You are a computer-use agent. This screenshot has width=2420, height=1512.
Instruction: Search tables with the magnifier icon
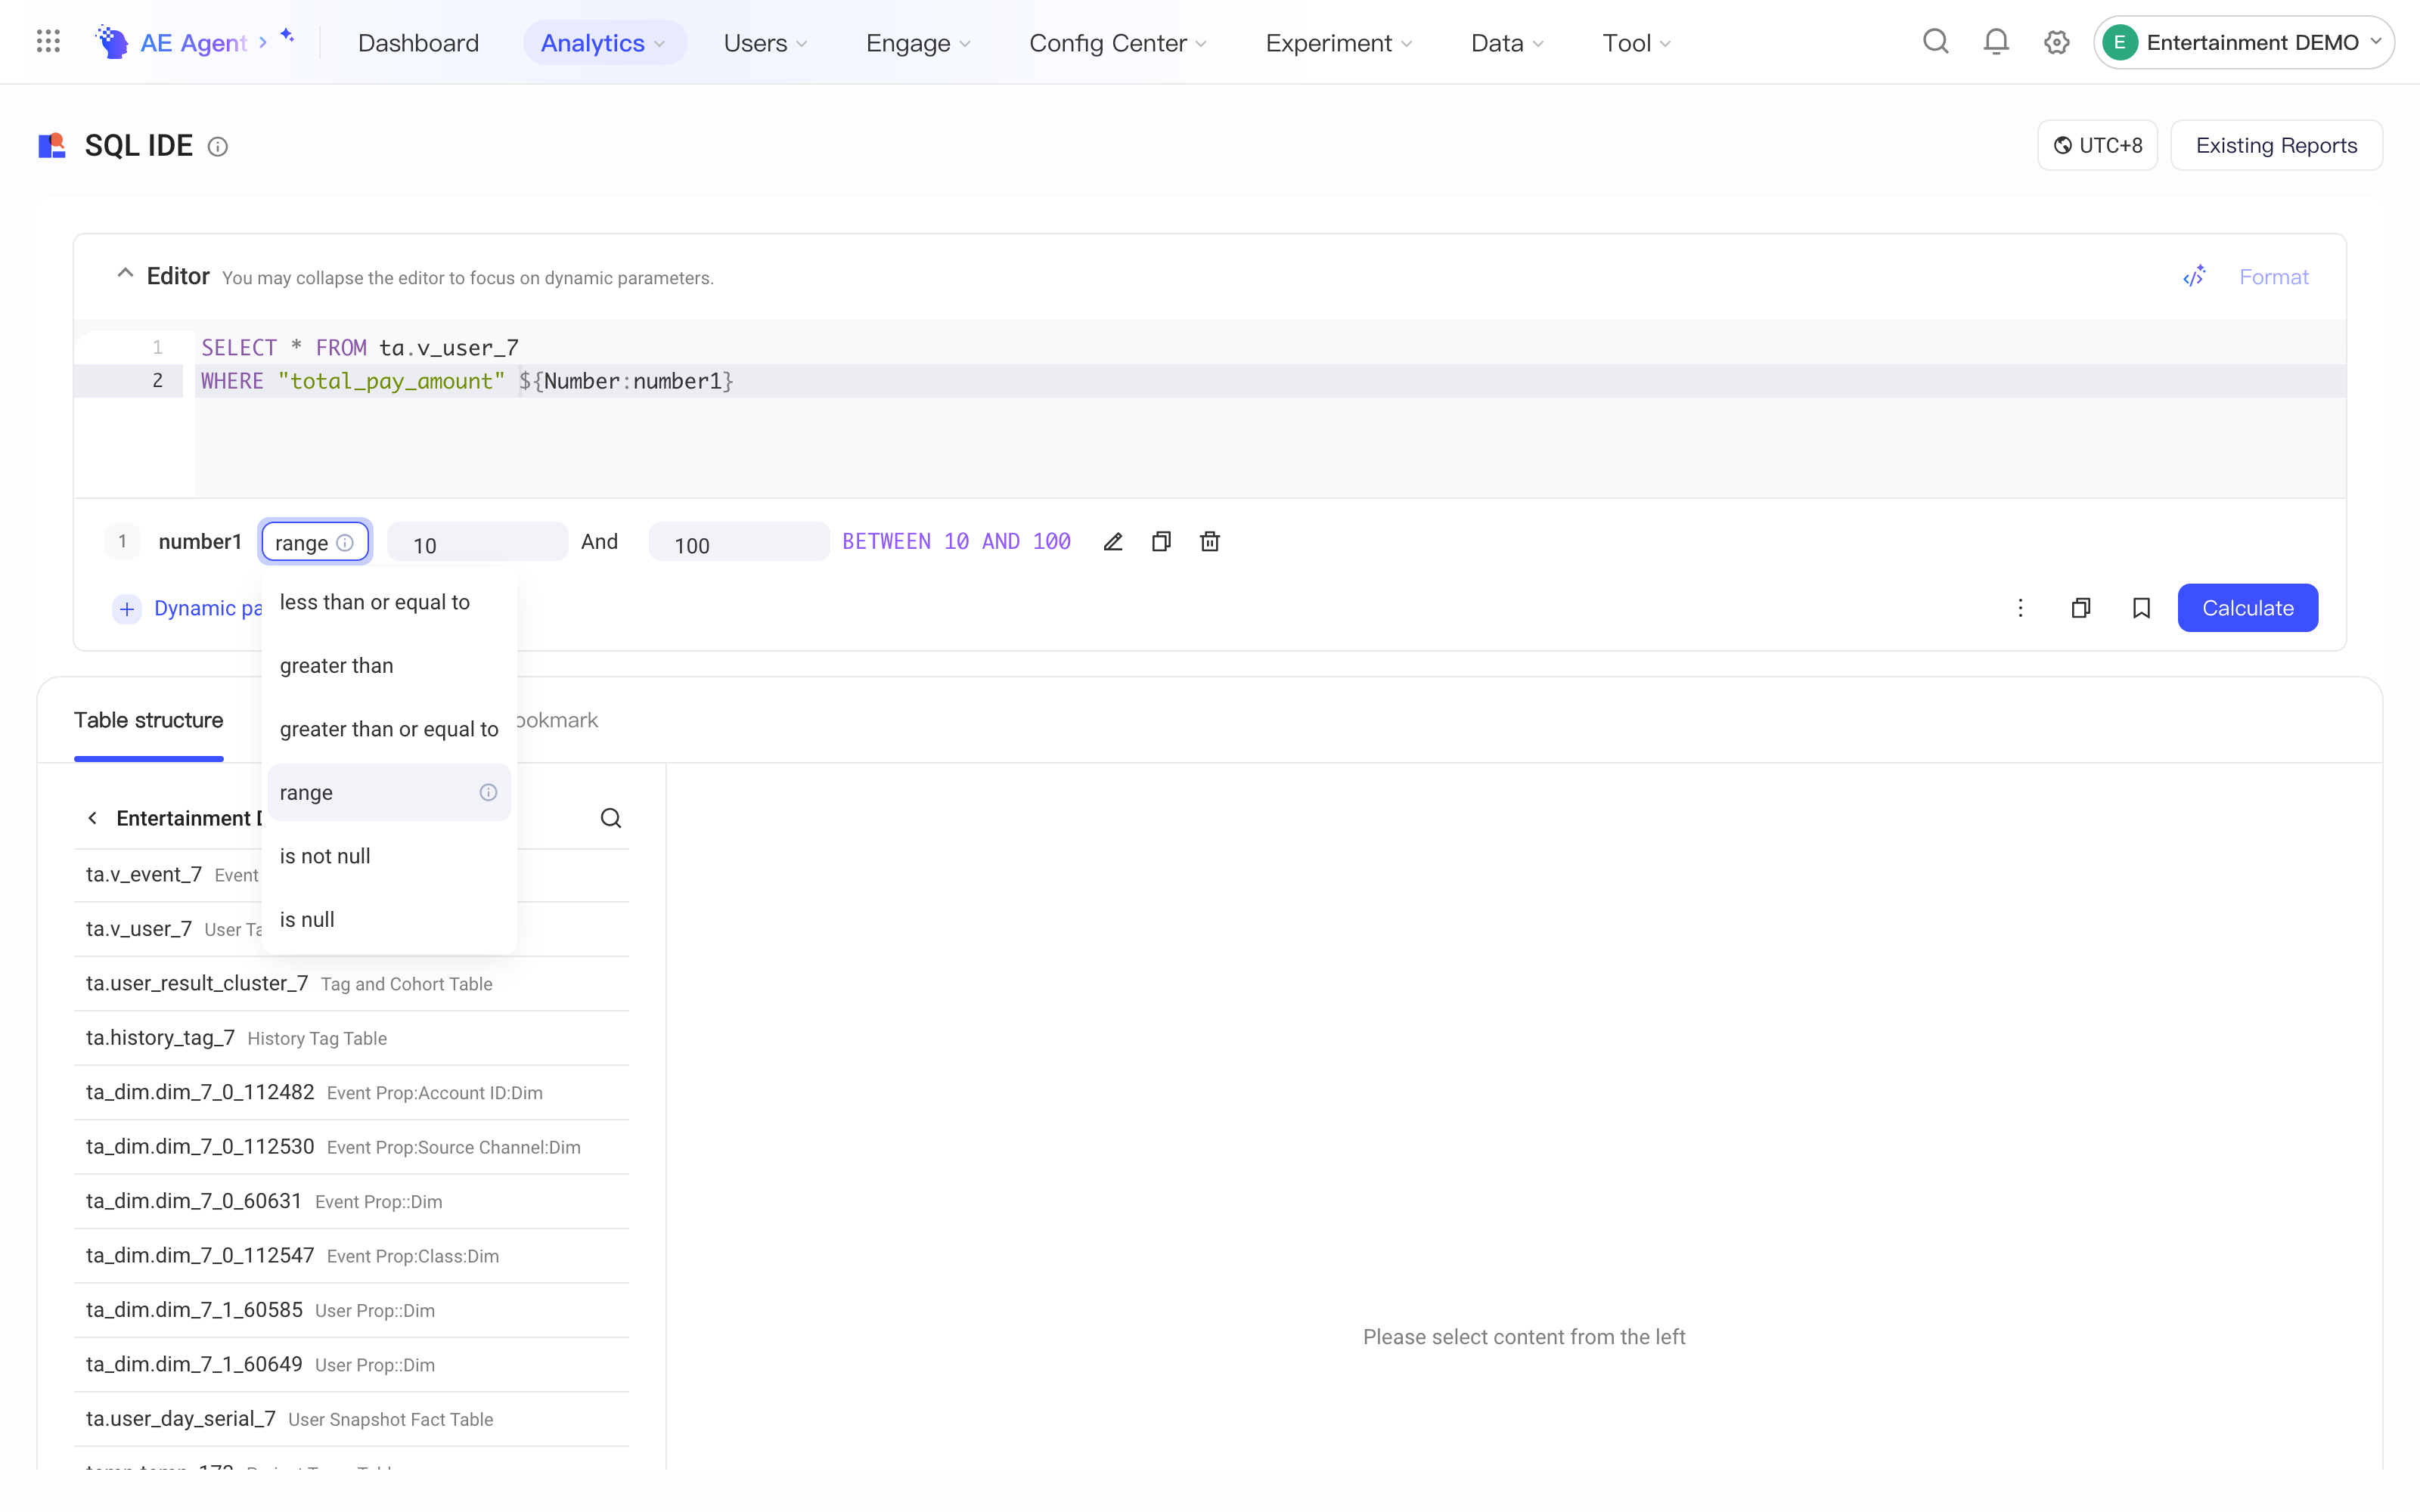[x=611, y=818]
